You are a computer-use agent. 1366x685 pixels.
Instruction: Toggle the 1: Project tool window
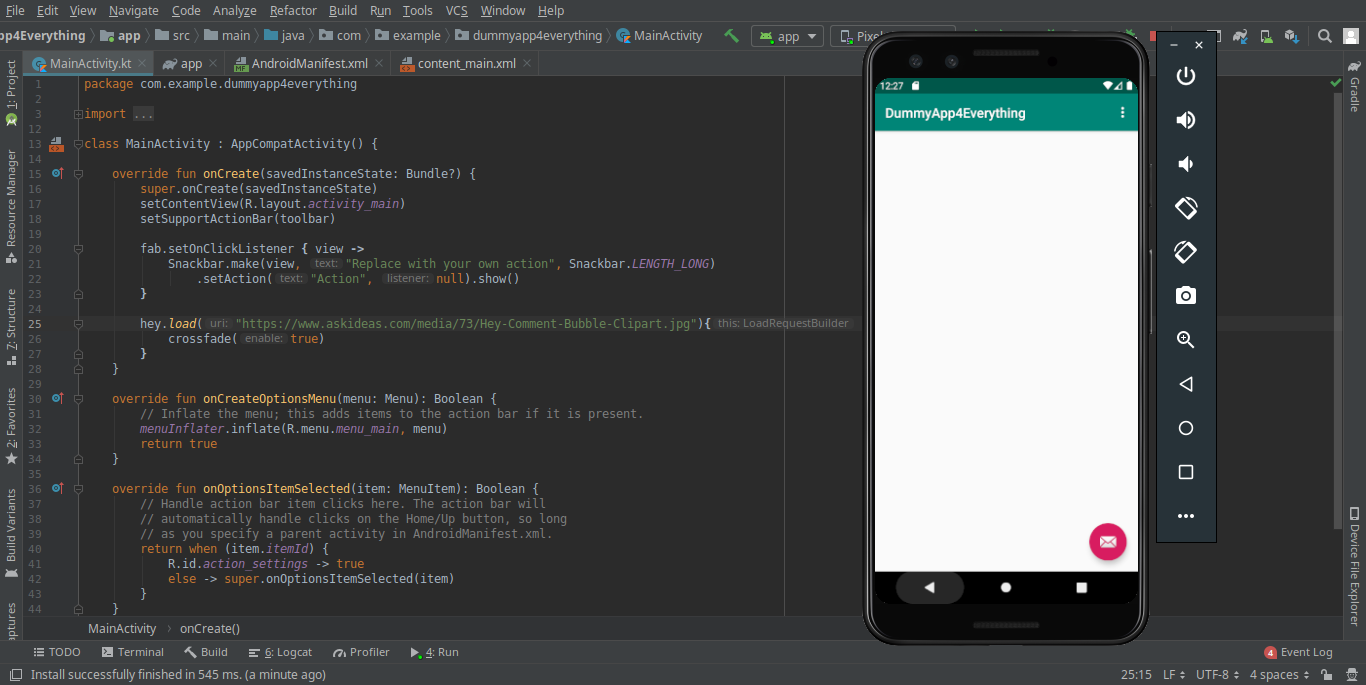11,91
